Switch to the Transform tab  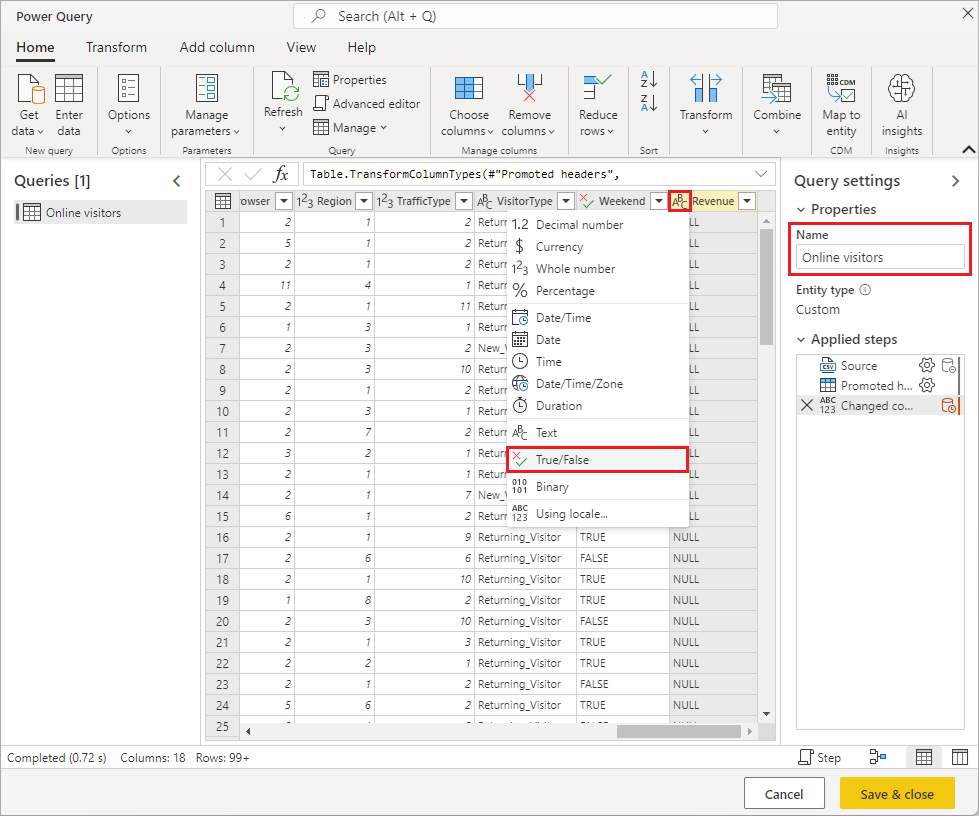pyautogui.click(x=116, y=47)
